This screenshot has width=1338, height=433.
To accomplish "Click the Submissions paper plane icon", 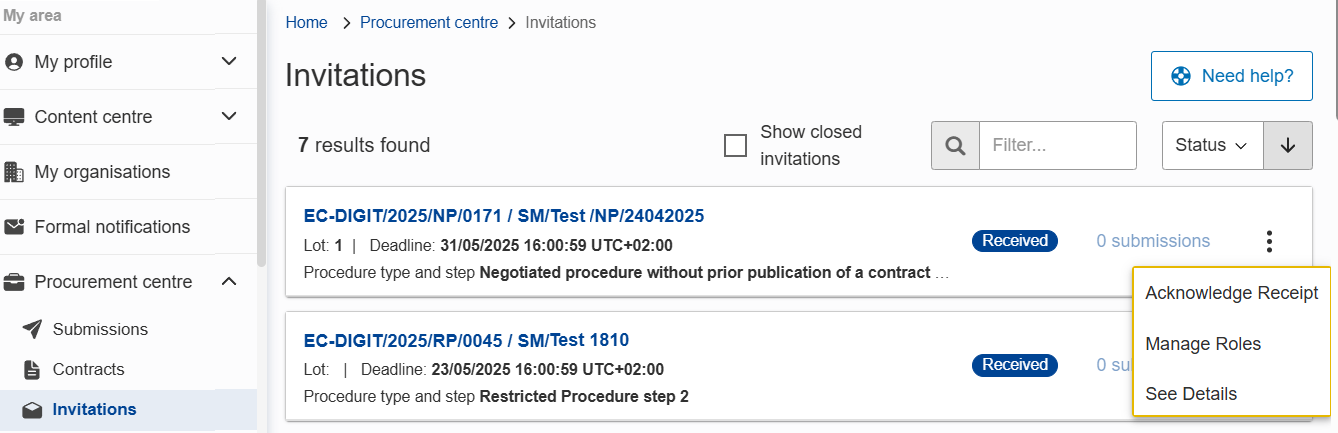I will coord(32,329).
